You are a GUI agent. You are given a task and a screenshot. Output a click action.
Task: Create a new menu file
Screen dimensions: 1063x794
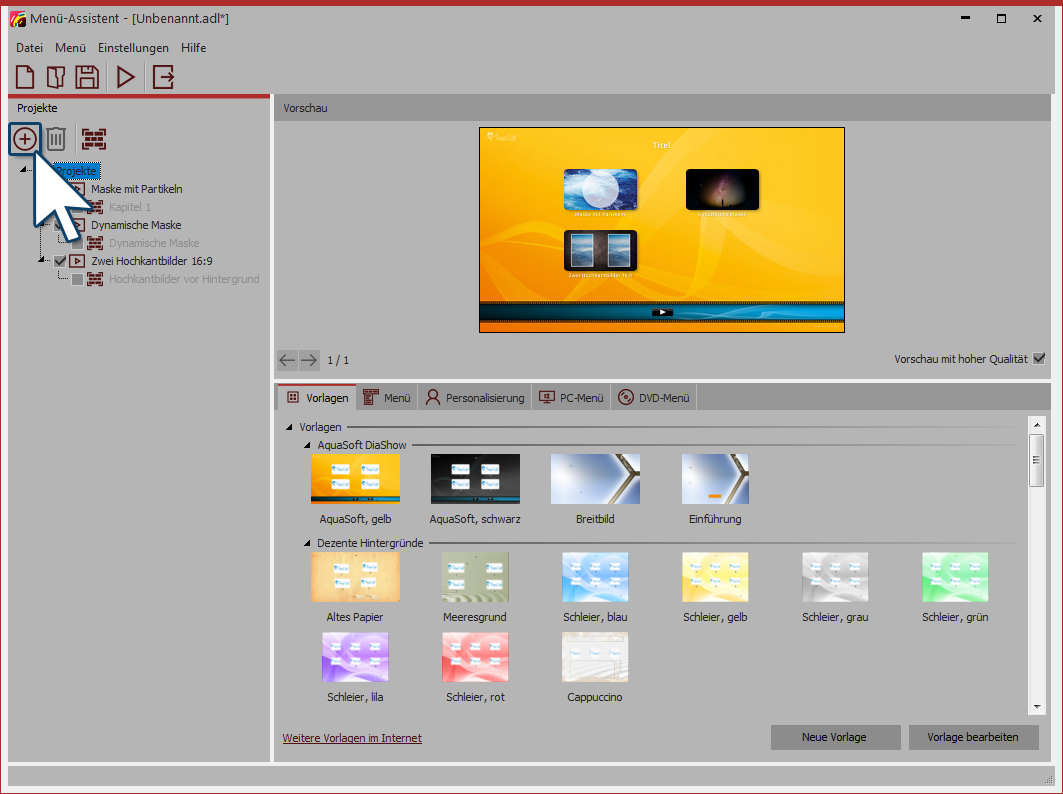coord(25,76)
